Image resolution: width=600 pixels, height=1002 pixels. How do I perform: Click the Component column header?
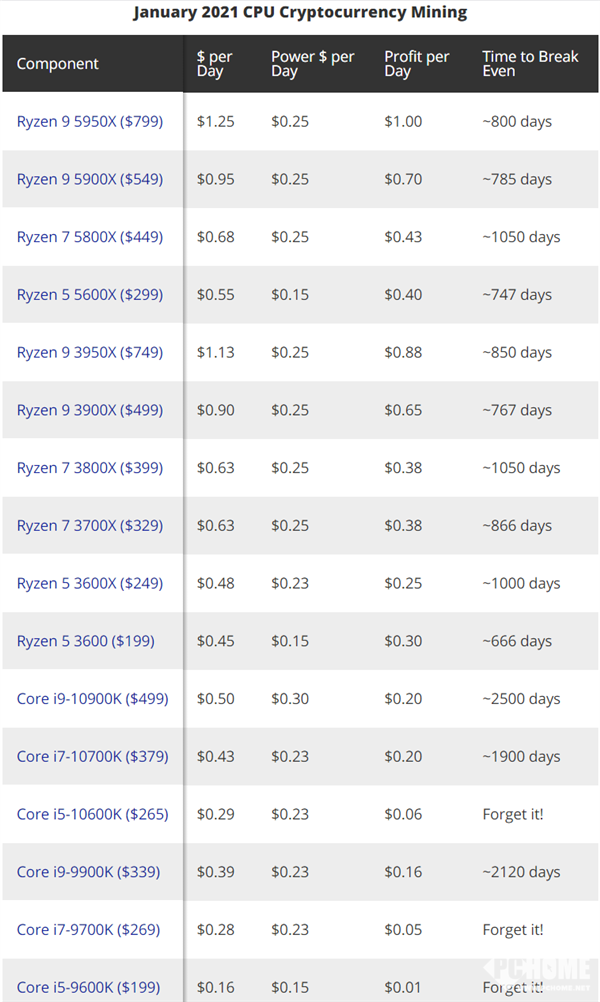pyautogui.click(x=58, y=64)
